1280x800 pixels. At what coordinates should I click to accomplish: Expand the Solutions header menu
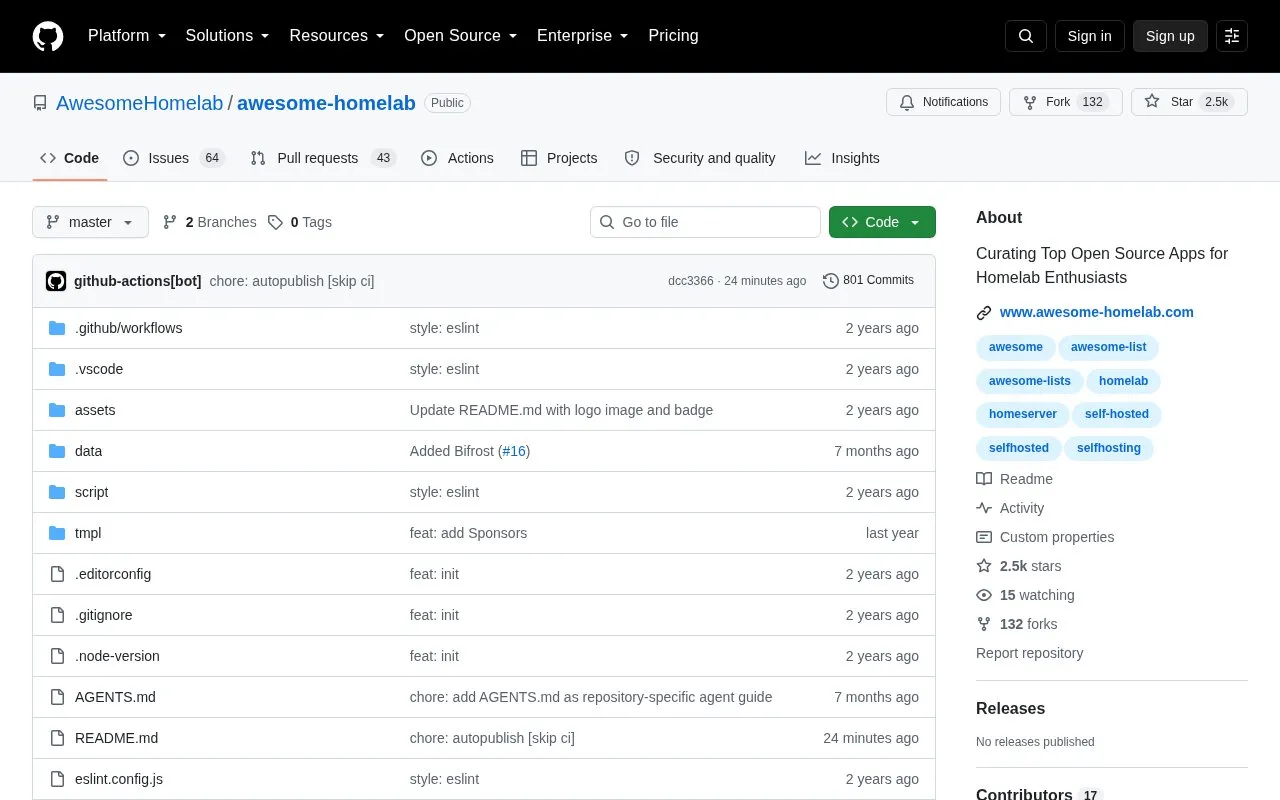(x=228, y=36)
